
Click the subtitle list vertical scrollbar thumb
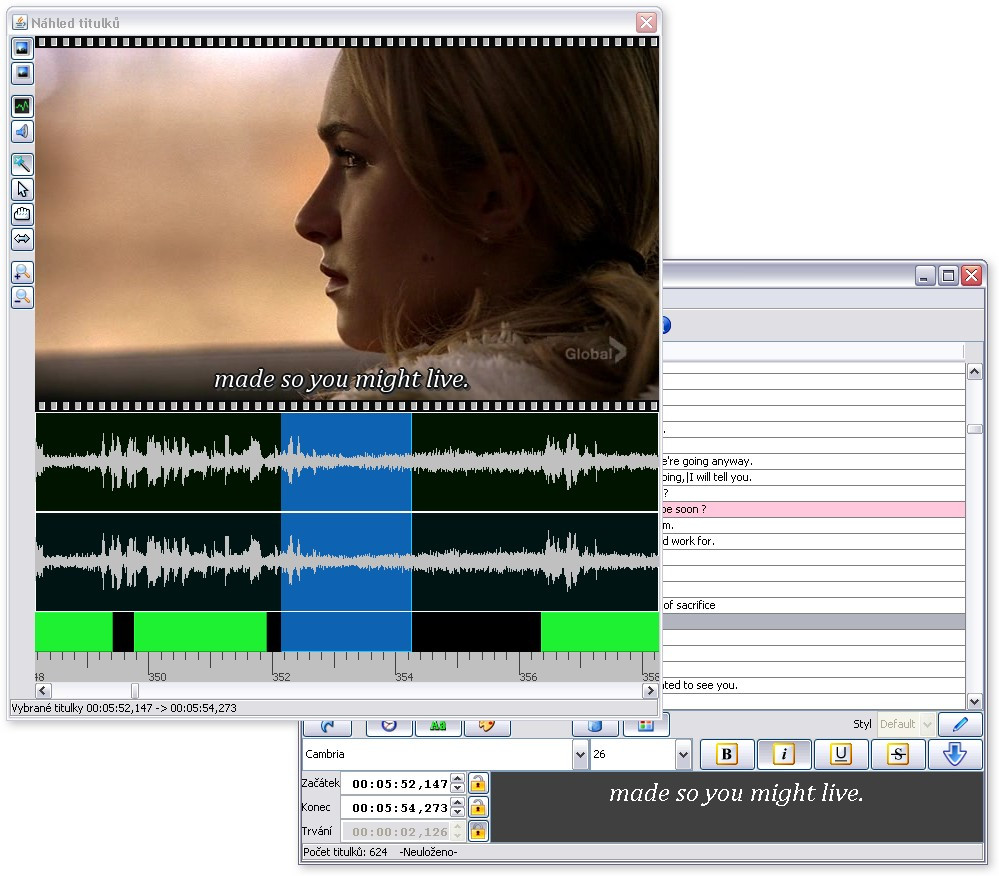[974, 429]
